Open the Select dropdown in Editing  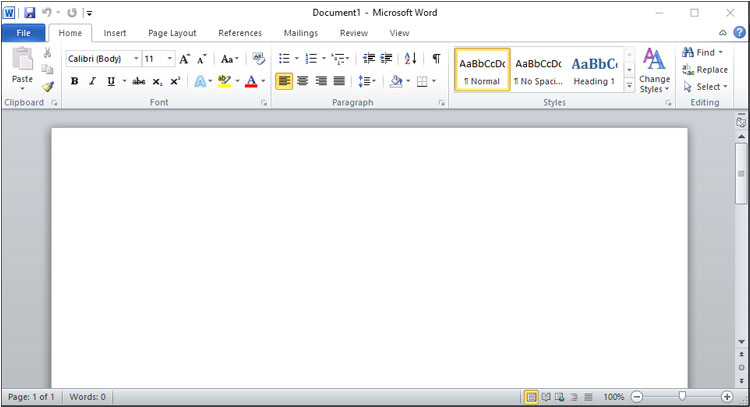706,87
